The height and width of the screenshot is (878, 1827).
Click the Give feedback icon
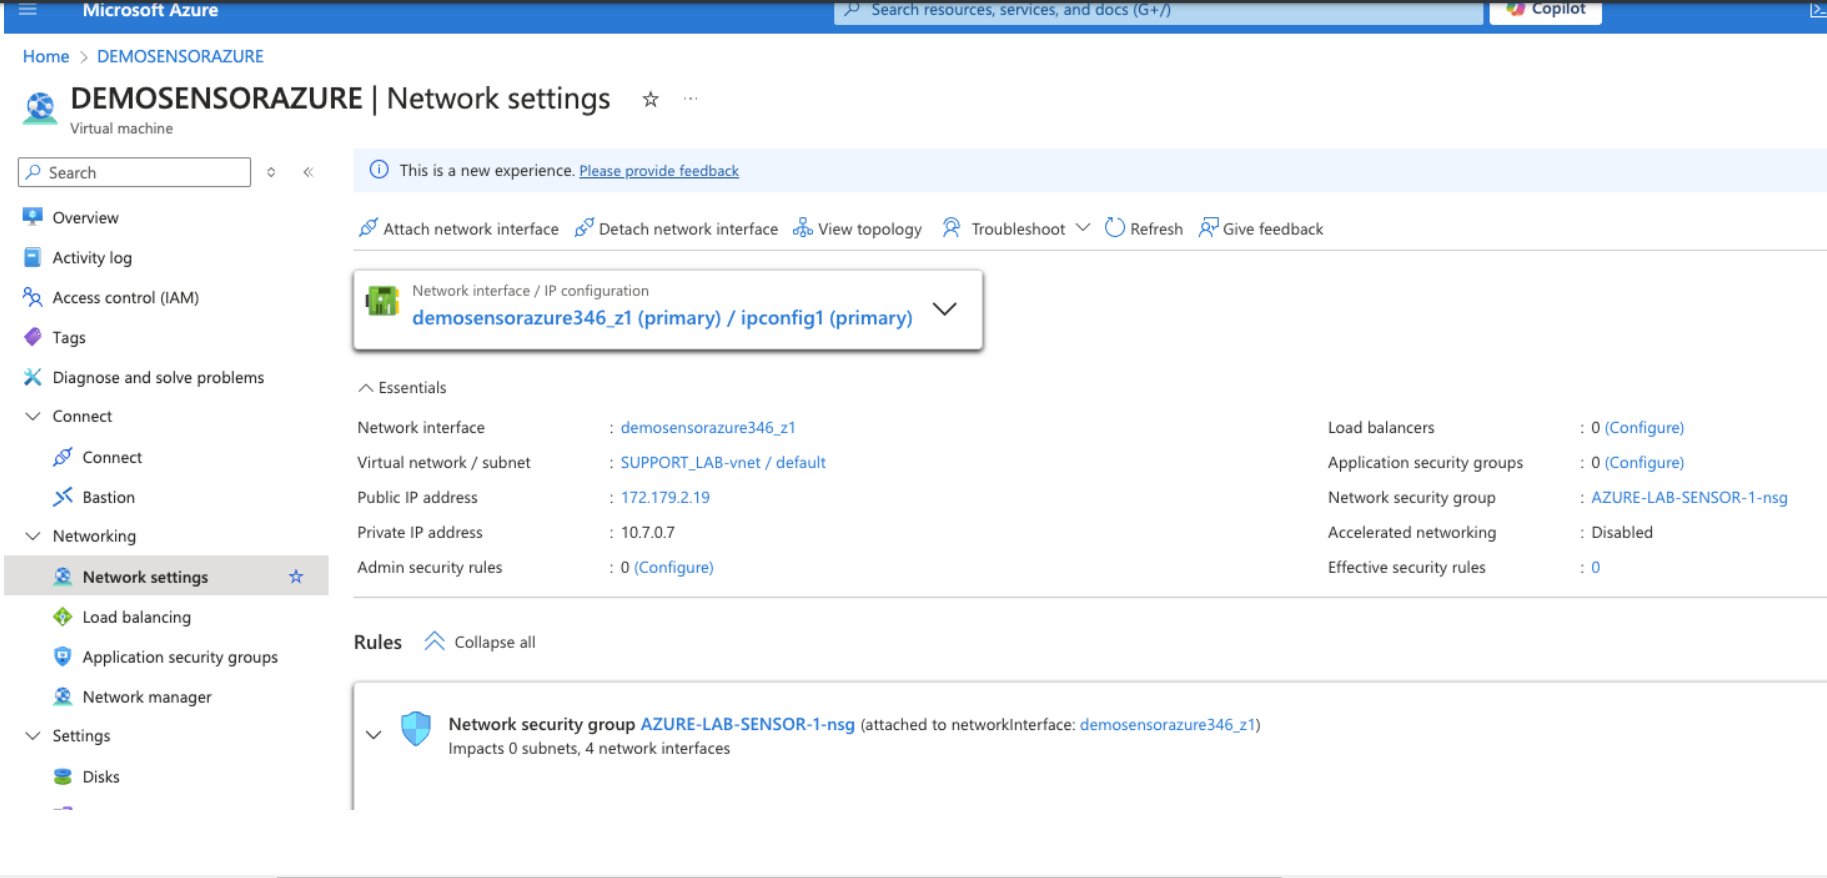tap(1208, 228)
